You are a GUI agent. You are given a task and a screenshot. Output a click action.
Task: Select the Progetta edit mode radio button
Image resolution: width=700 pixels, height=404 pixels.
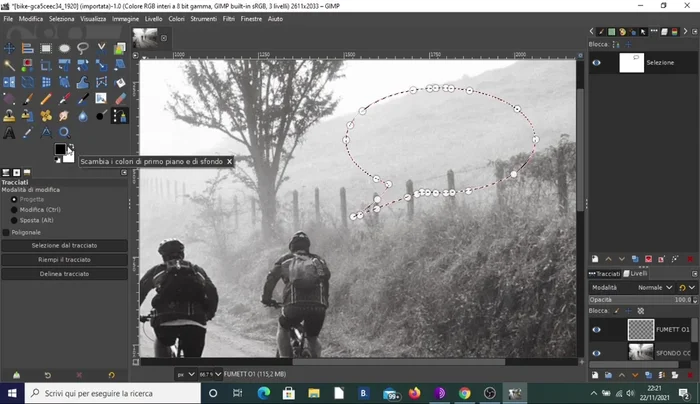click(14, 198)
